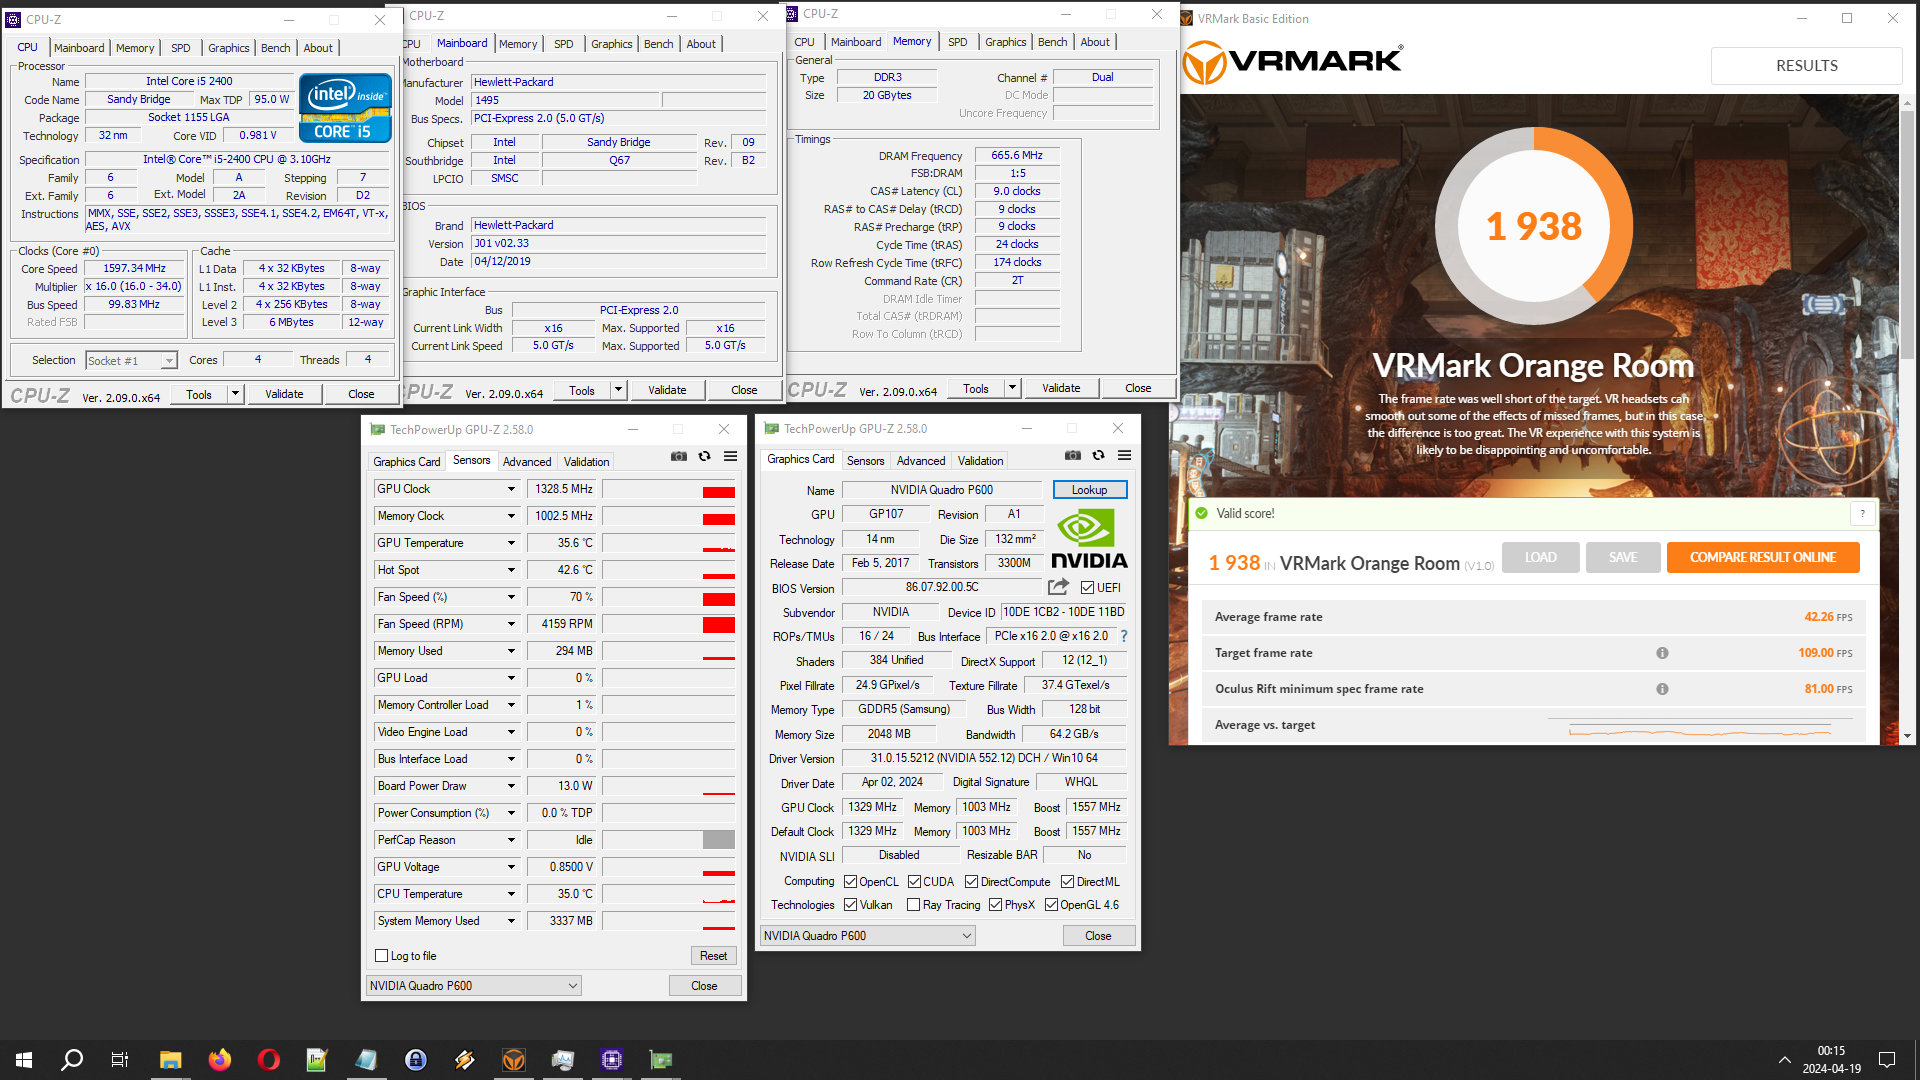The image size is (1920, 1080).
Task: Switch to SPD tab in CPU-Z Mainboard window
Action: [564, 44]
